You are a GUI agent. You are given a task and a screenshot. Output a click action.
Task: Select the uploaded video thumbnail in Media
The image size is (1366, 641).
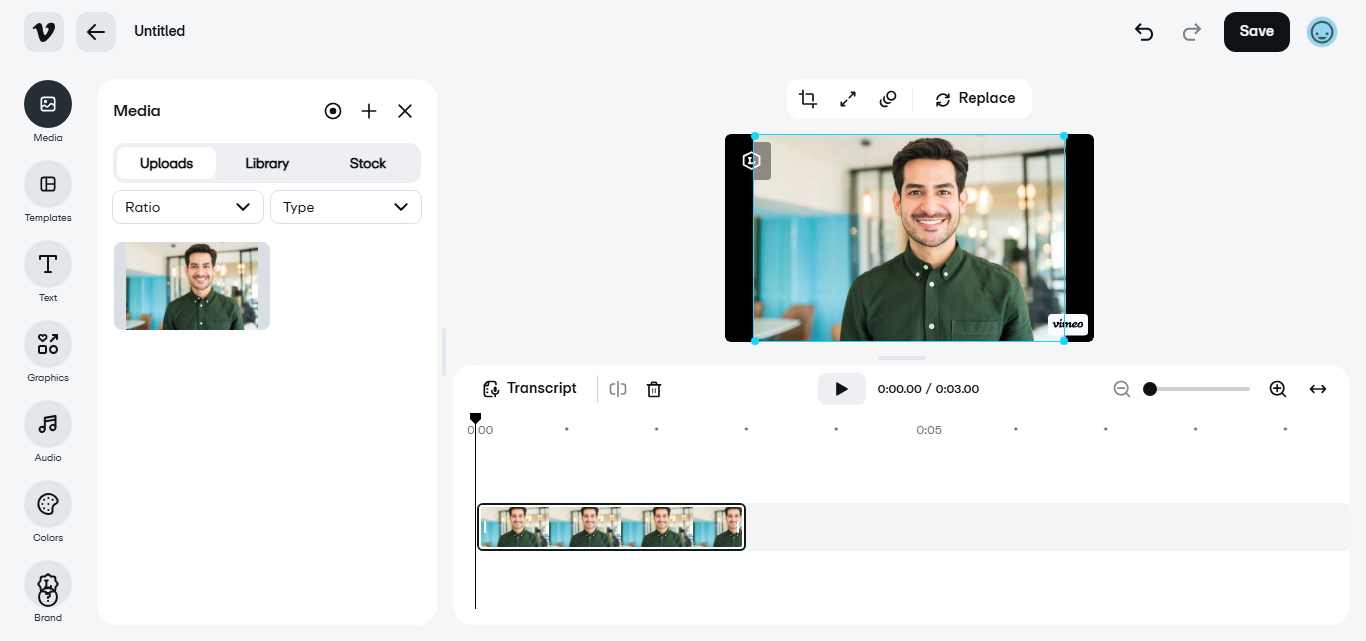[x=191, y=285]
